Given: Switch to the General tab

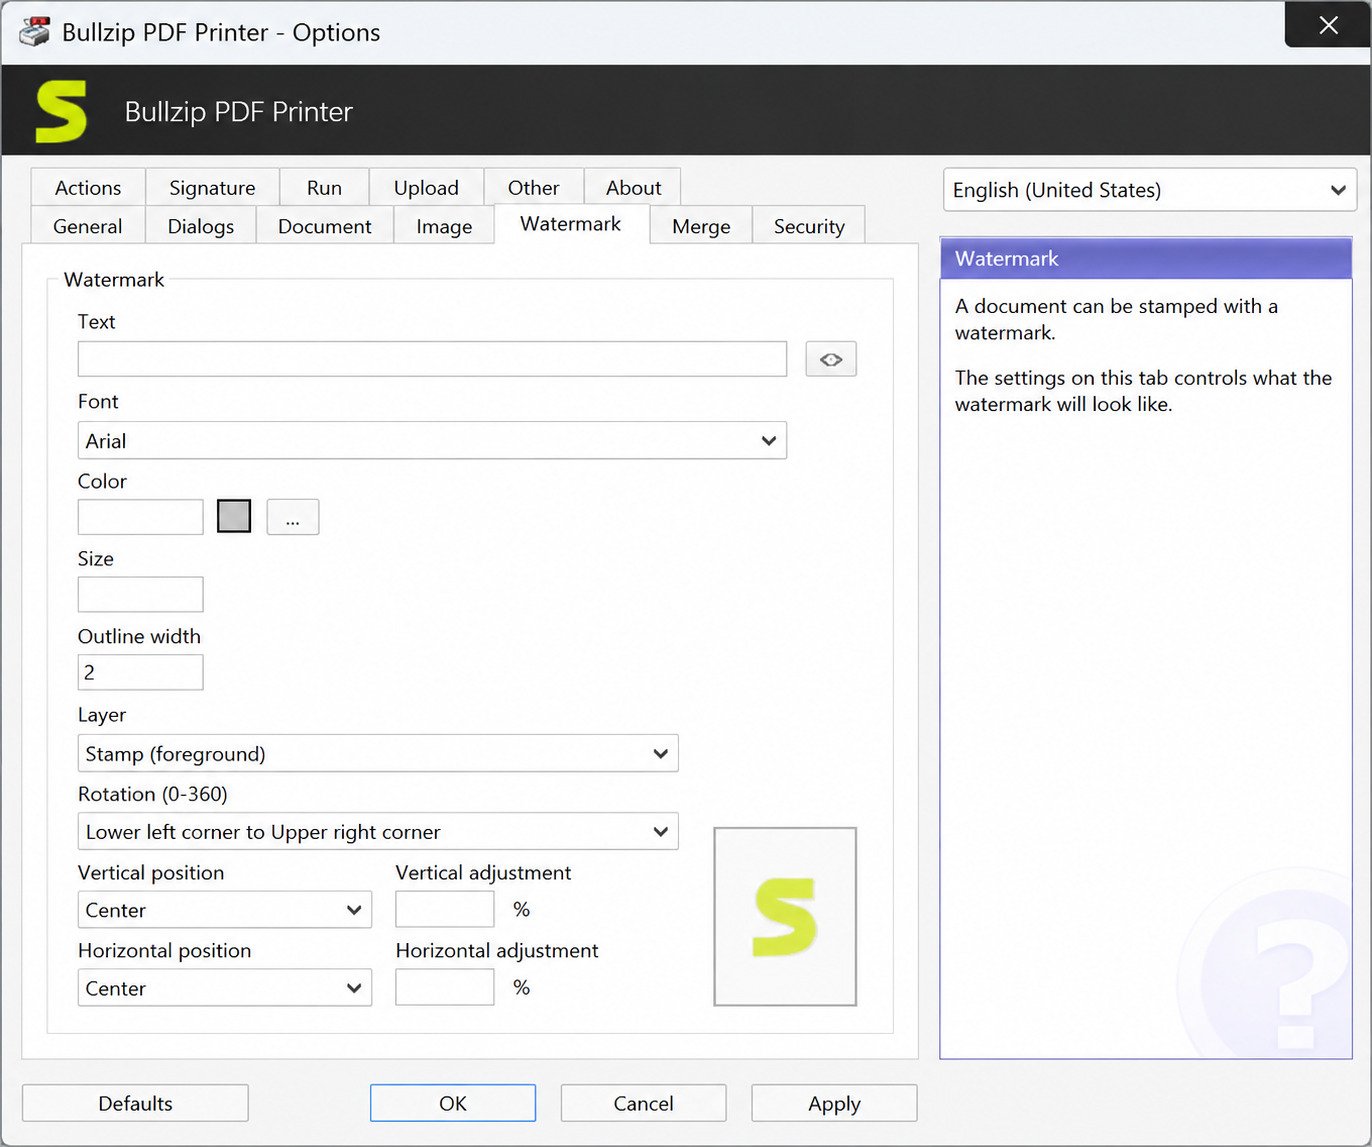Looking at the screenshot, I should pos(88,226).
